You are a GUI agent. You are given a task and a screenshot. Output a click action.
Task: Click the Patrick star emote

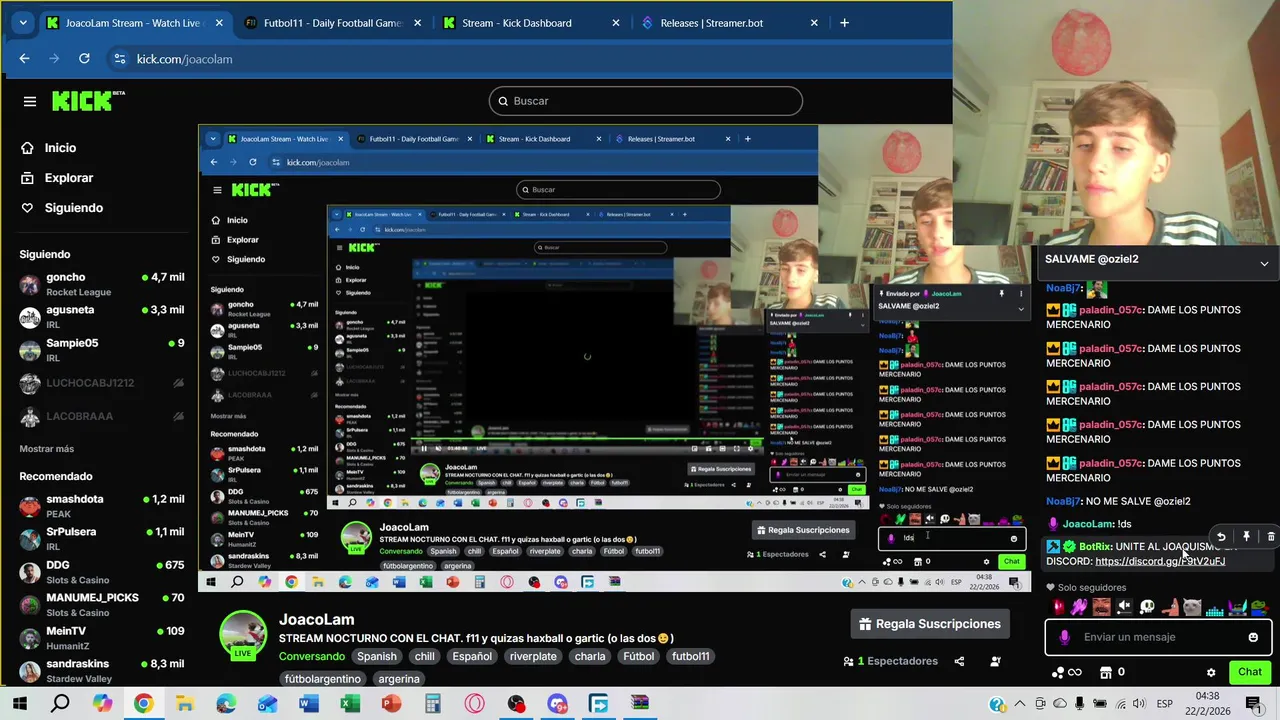(1169, 607)
